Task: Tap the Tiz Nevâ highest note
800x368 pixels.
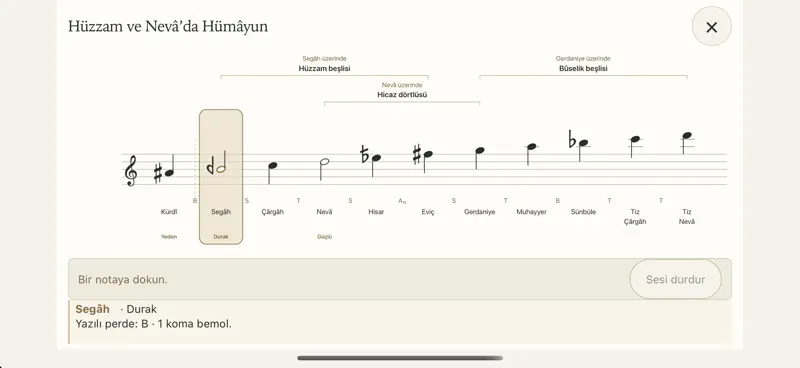Action: pos(687,136)
